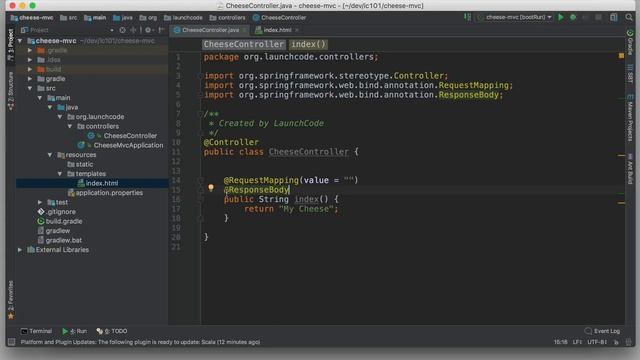
Task: Expand the build folder
Action: pos(30,69)
